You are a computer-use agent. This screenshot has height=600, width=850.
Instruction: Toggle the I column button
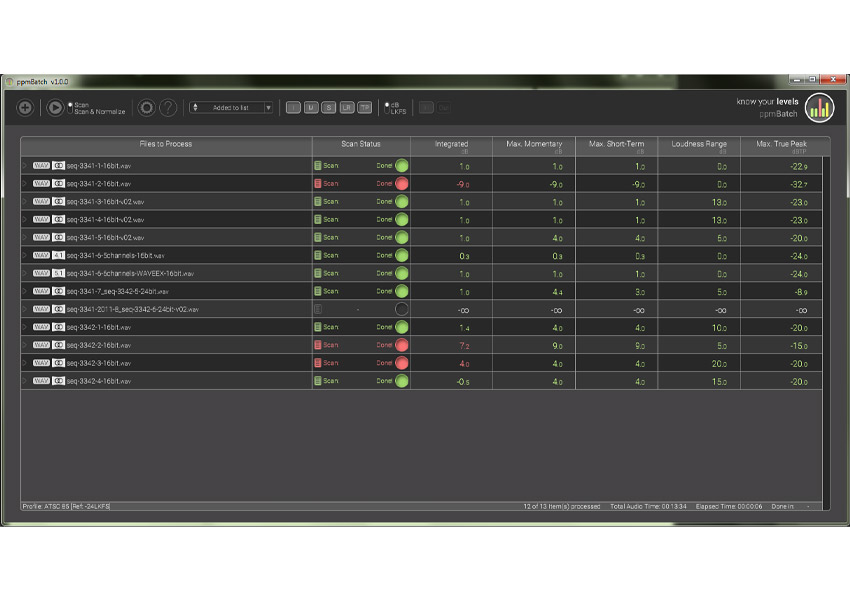293,107
